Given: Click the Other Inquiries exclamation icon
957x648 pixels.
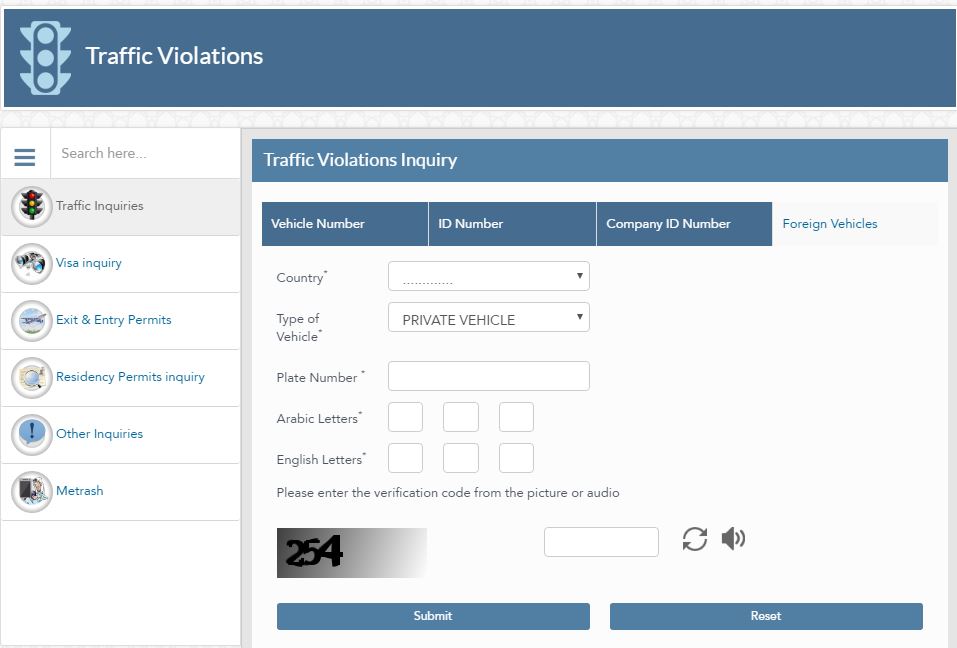Looking at the screenshot, I should pos(32,435).
